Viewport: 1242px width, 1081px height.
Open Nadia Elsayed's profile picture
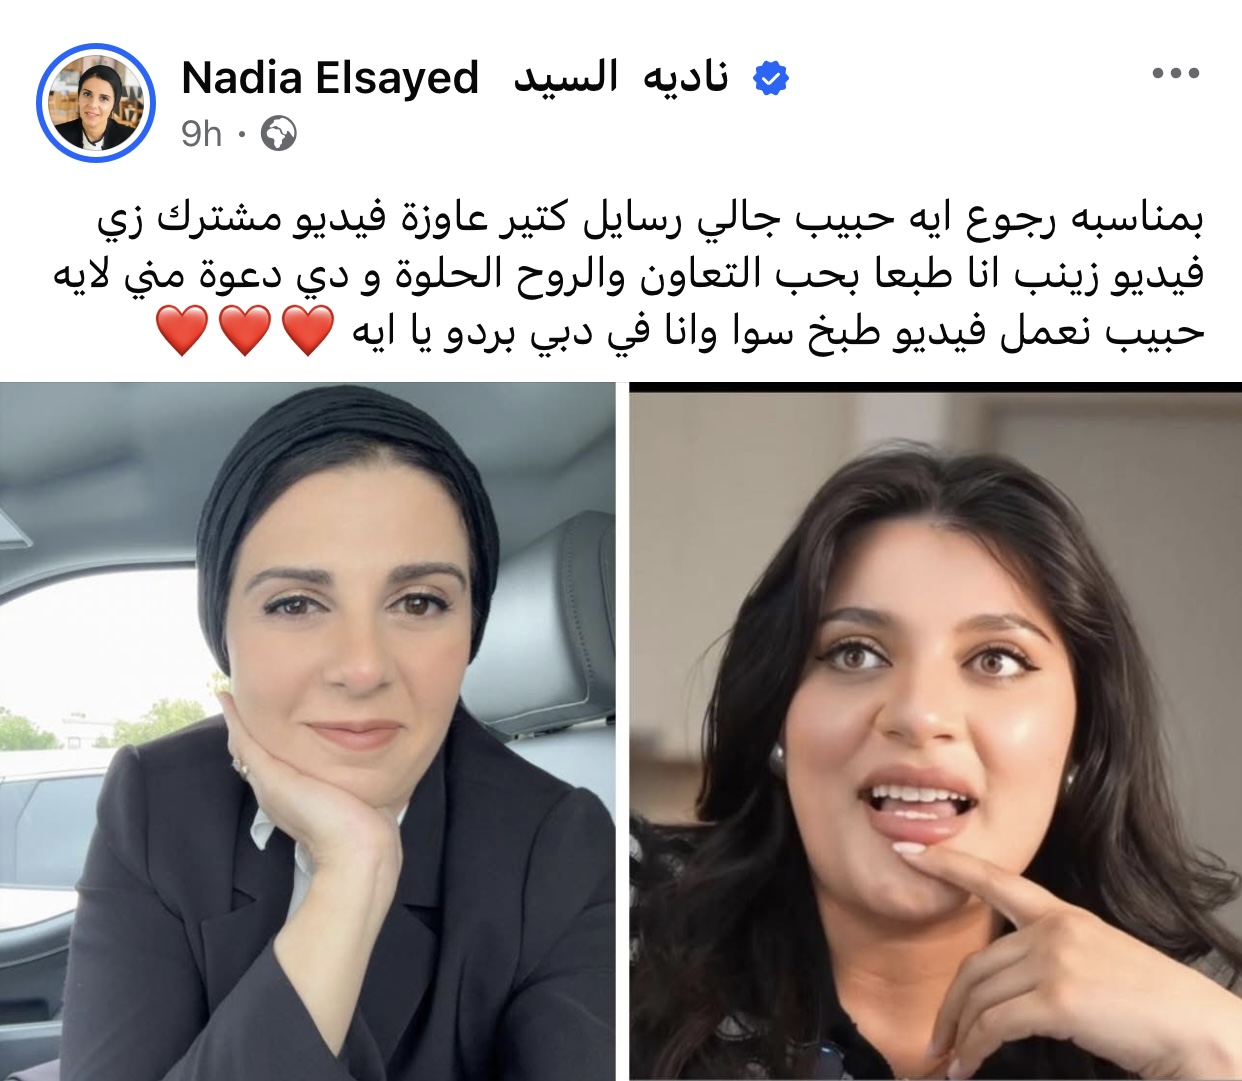(96, 102)
